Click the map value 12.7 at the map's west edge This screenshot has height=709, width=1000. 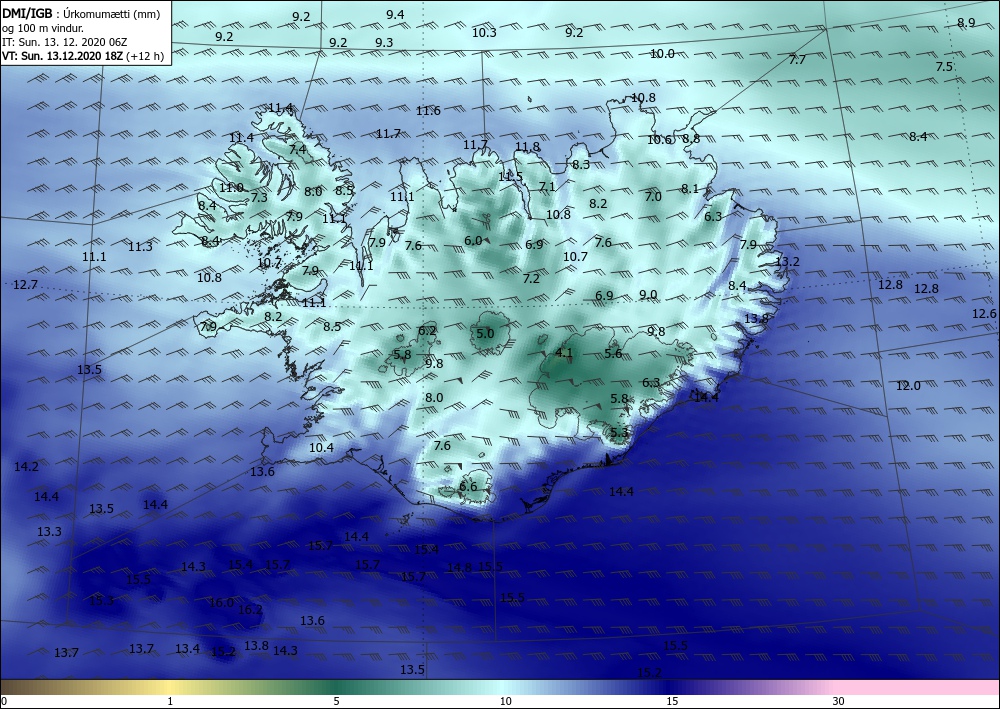25,284
